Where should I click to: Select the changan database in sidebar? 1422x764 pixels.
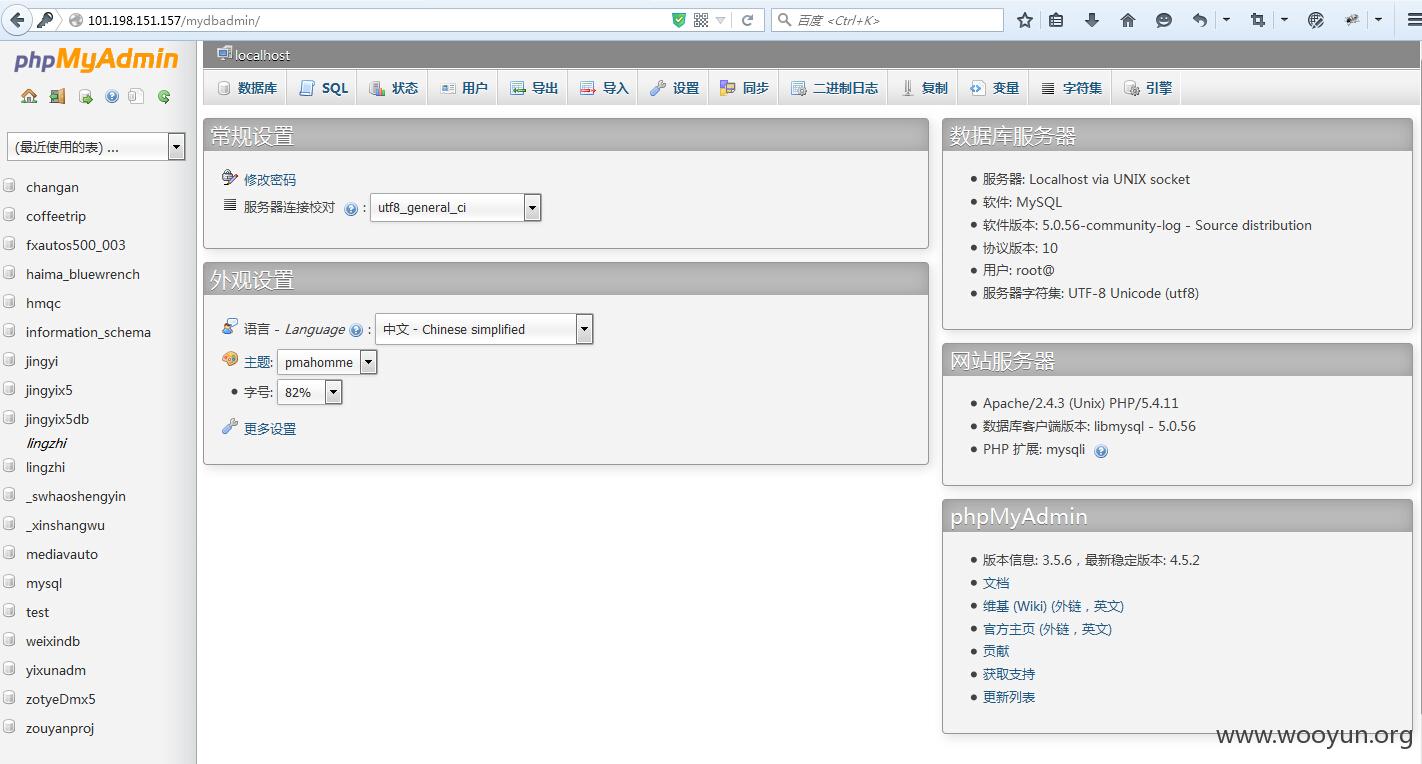tap(52, 187)
